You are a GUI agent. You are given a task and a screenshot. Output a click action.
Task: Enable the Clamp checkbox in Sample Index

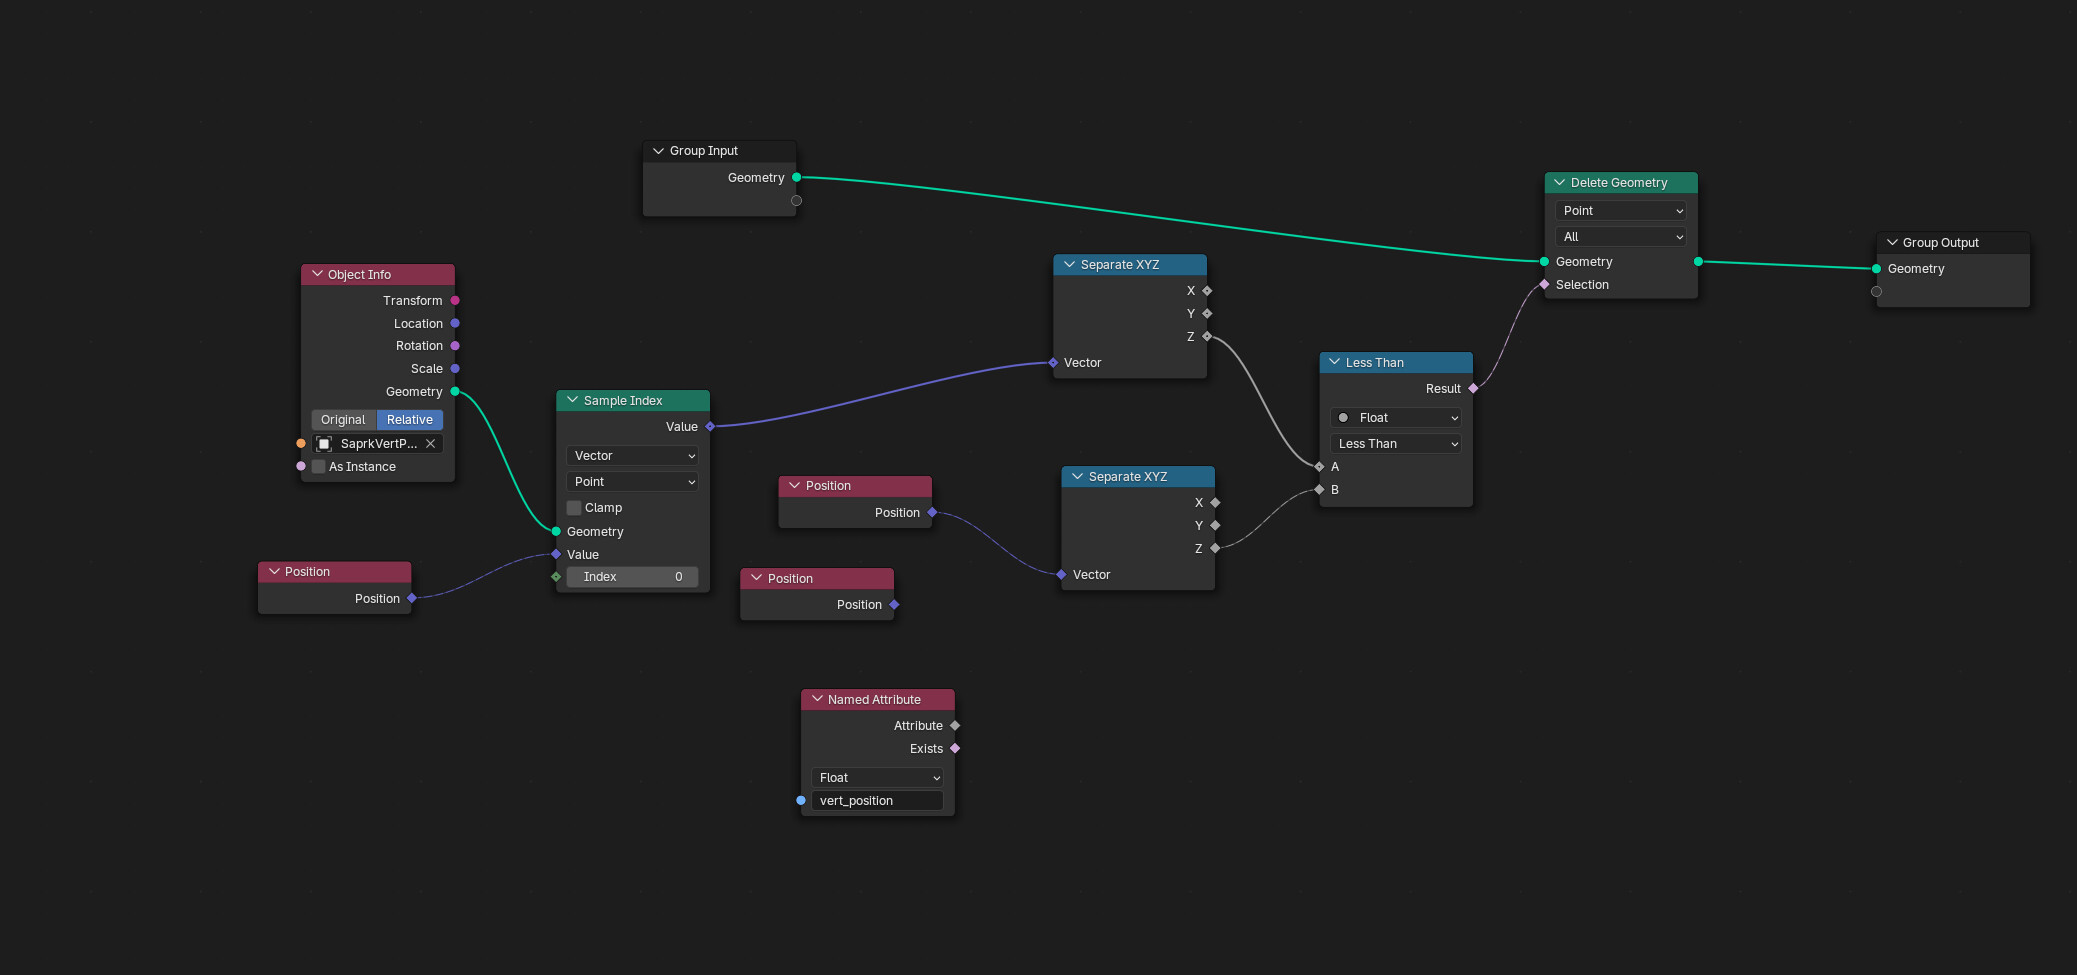coord(574,508)
